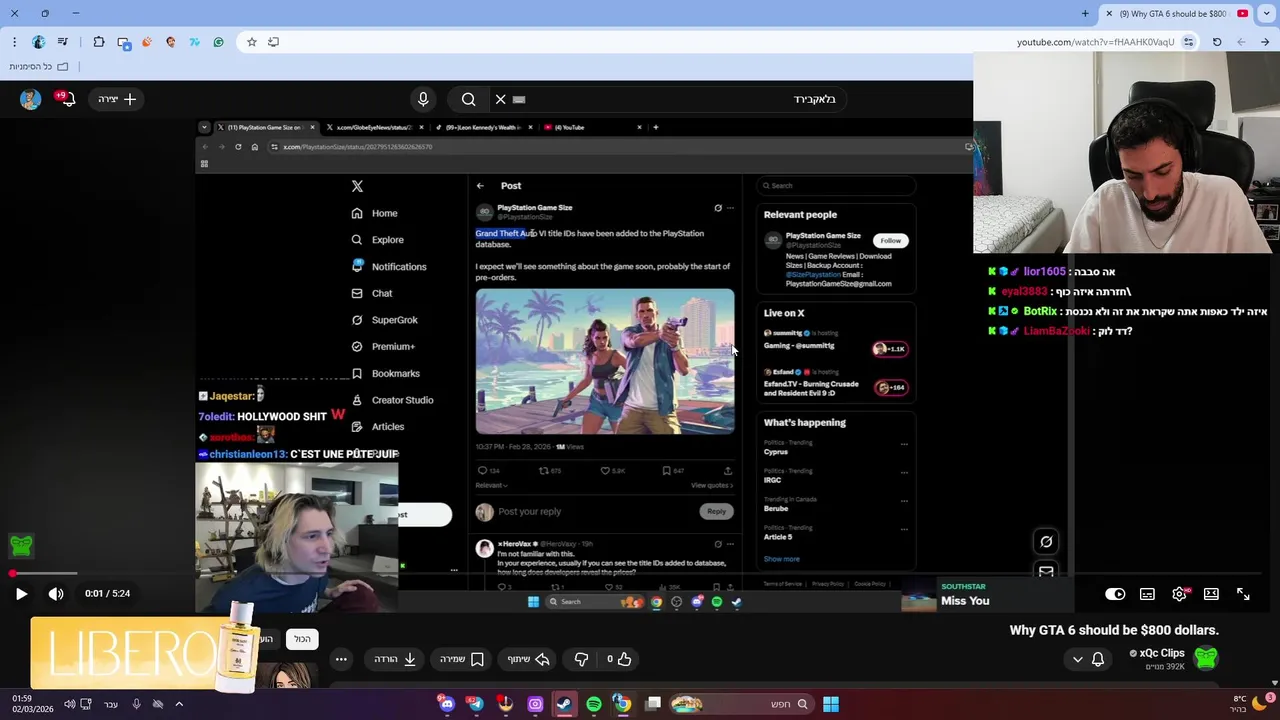Viewport: 1280px width, 720px height.
Task: Clear the search box with the X
Action: click(500, 99)
